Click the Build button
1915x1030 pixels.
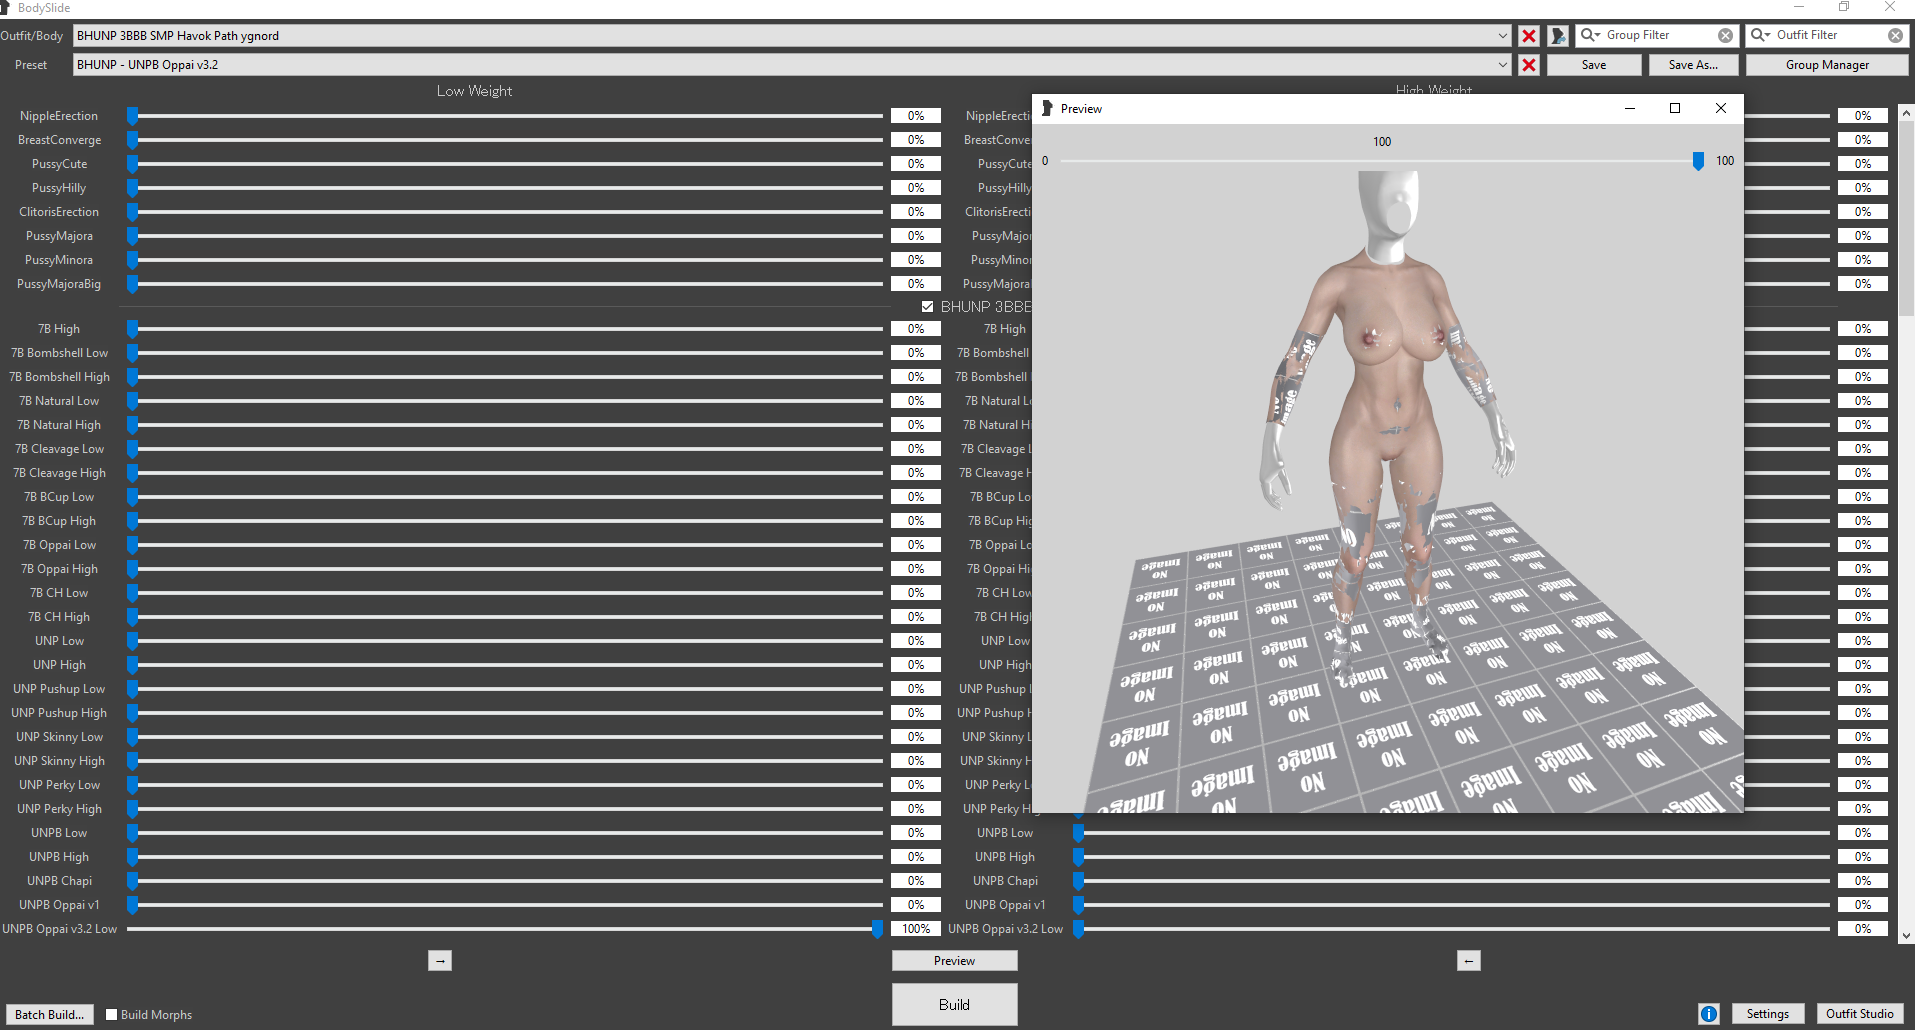coord(954,1004)
